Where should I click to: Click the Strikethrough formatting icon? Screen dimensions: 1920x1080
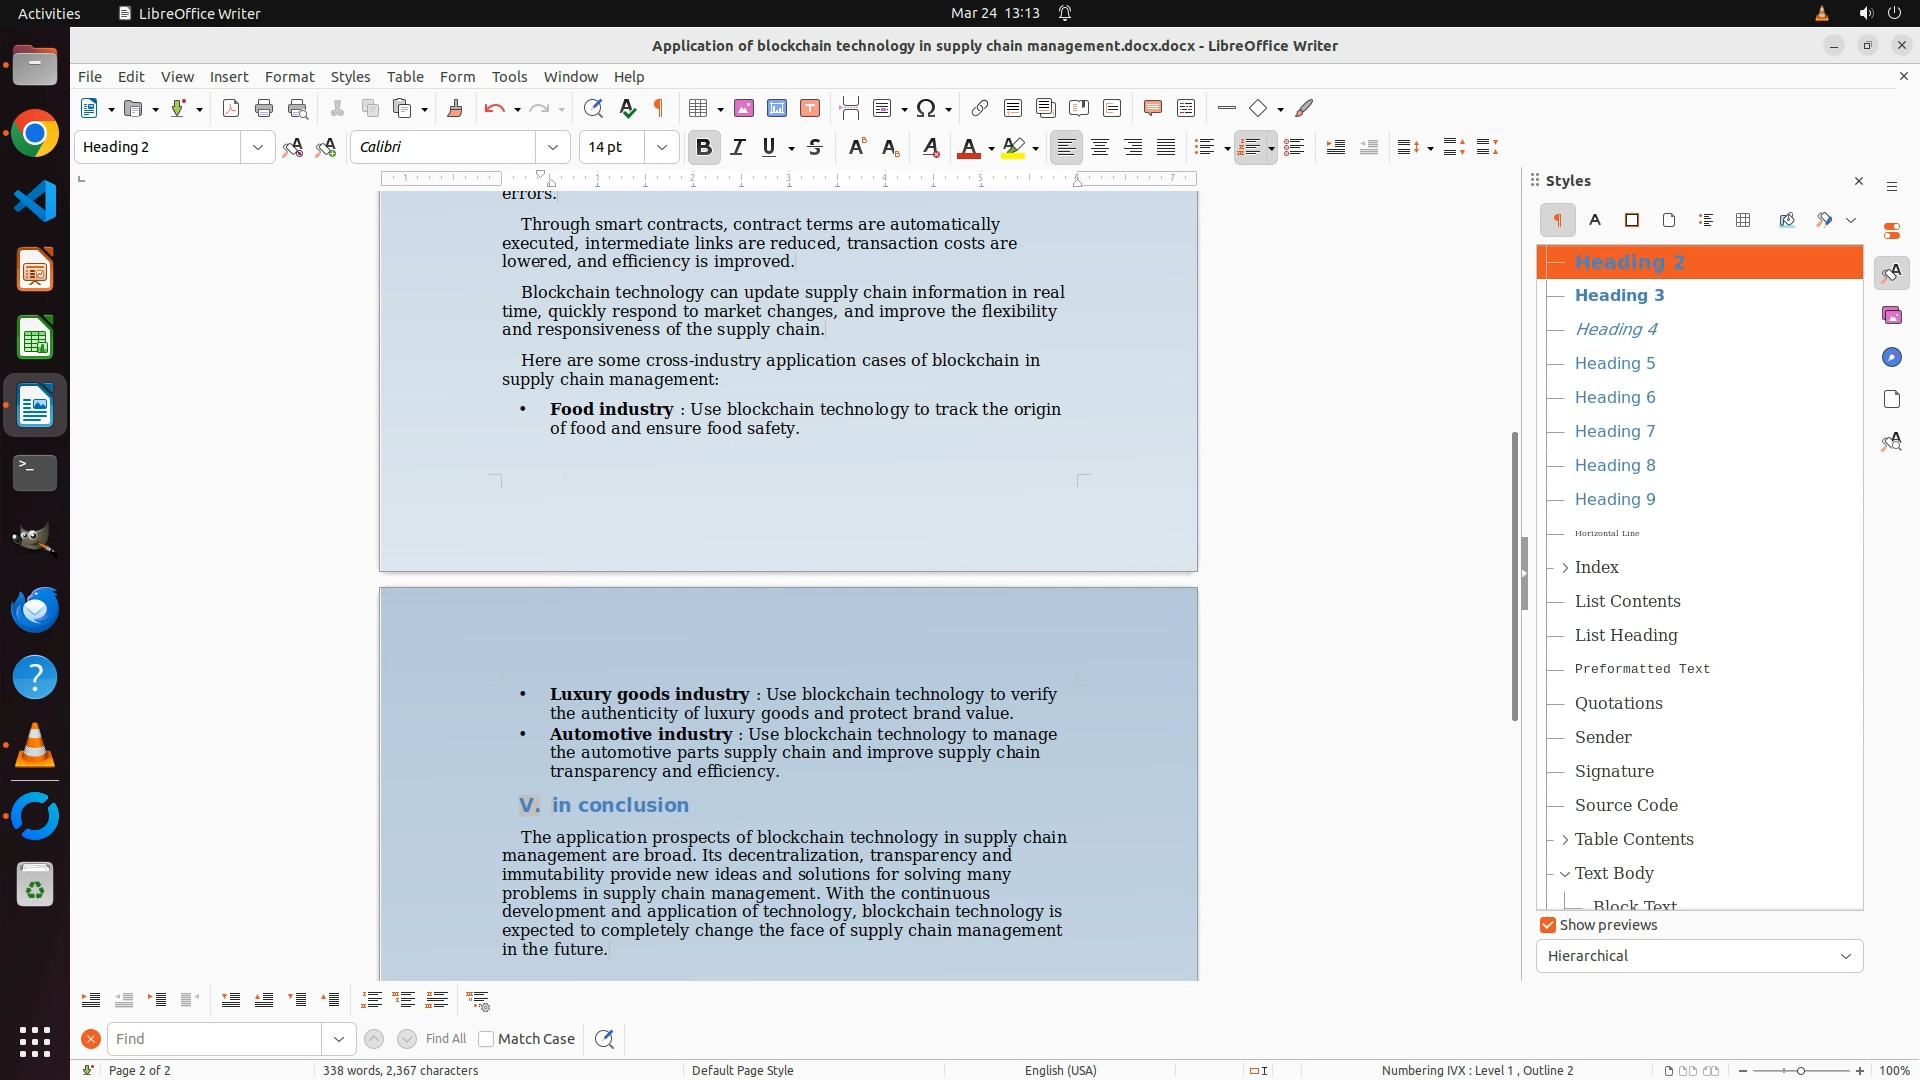815,148
